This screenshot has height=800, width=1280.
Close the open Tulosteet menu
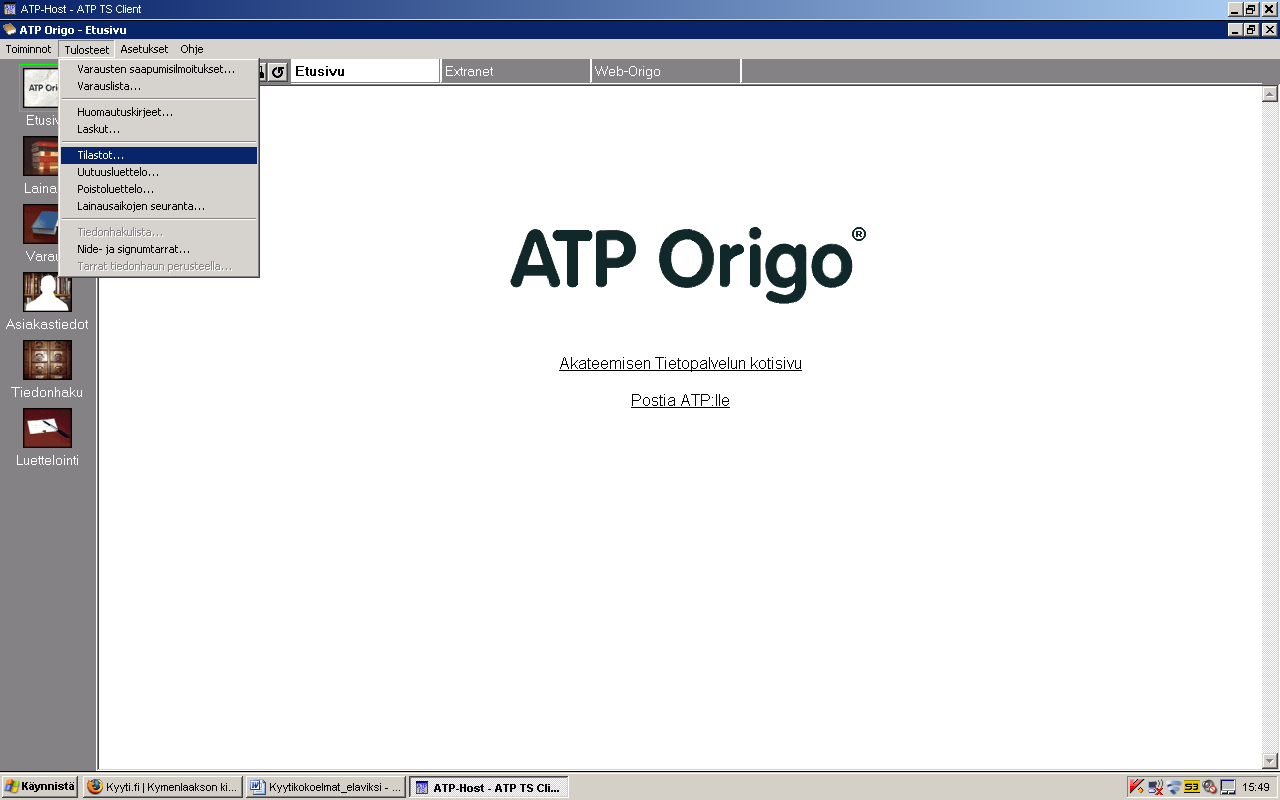point(87,49)
